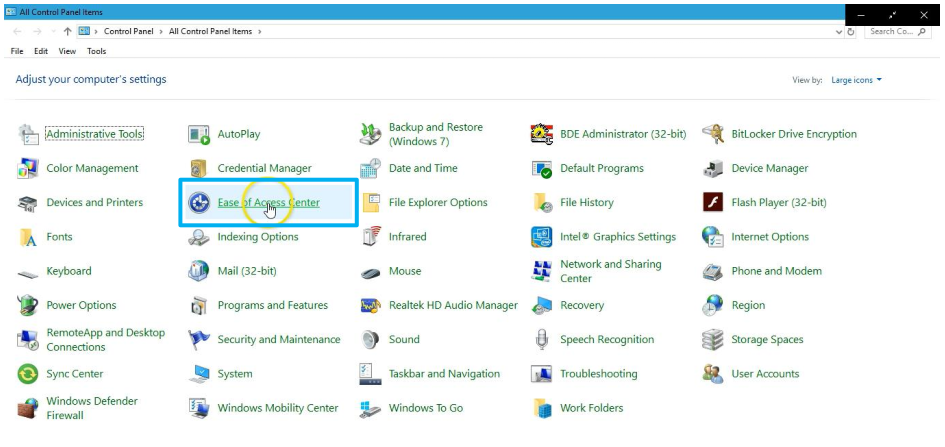945x447 pixels.
Task: Open the Windows Defender Firewall icon
Action: pyautogui.click(x=28, y=408)
